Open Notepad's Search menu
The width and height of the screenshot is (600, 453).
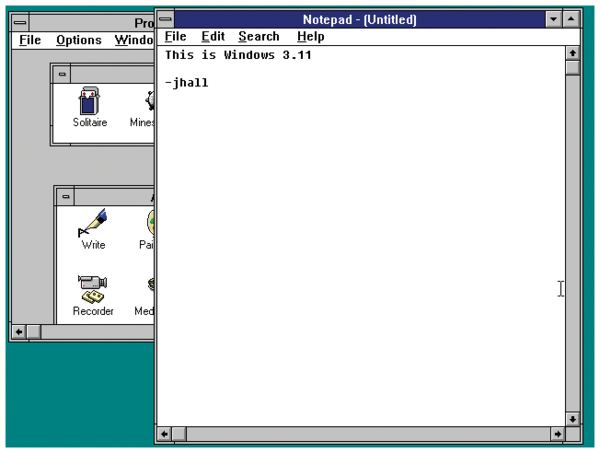(259, 36)
